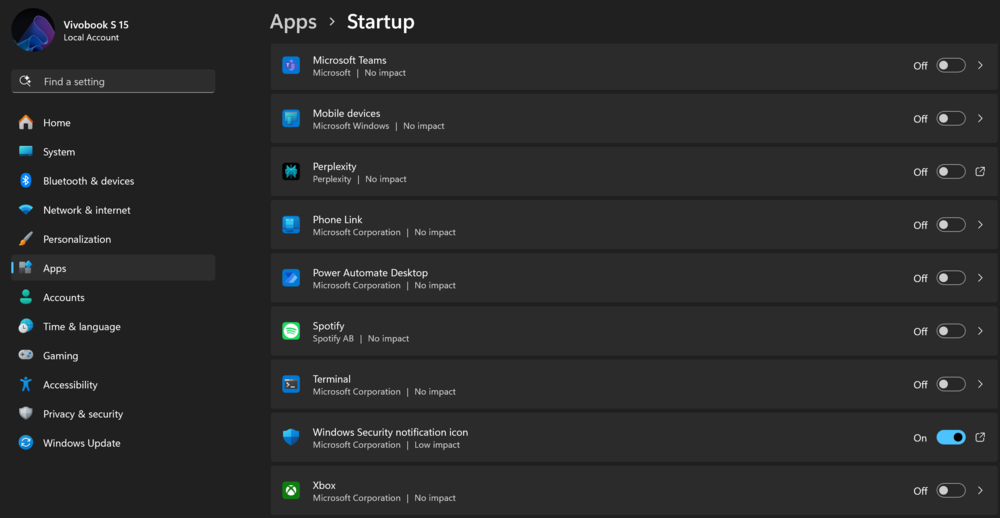This screenshot has width=1000, height=518.
Task: Disable Windows Security notification icon startup
Action: [x=950, y=438]
